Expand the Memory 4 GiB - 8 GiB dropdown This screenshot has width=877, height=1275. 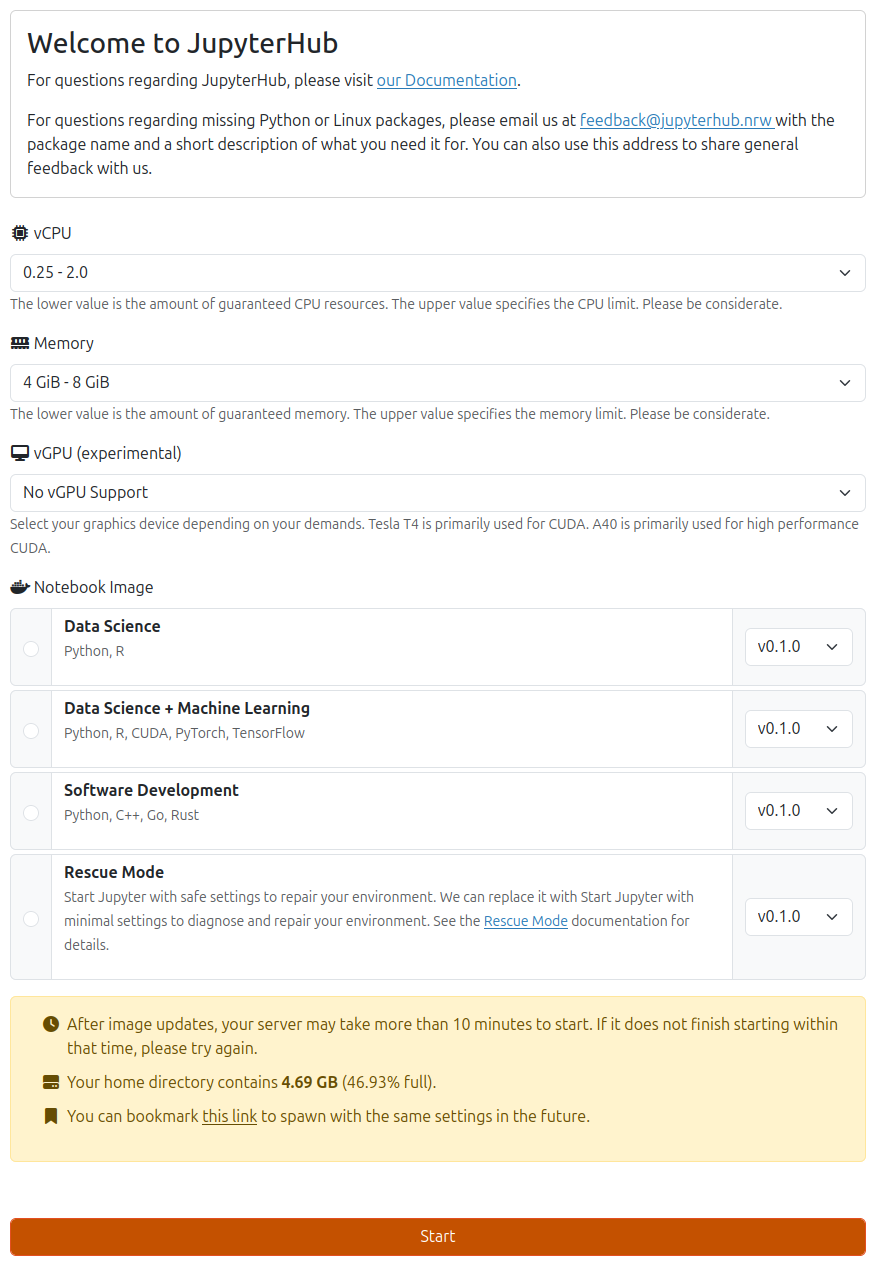click(x=437, y=383)
